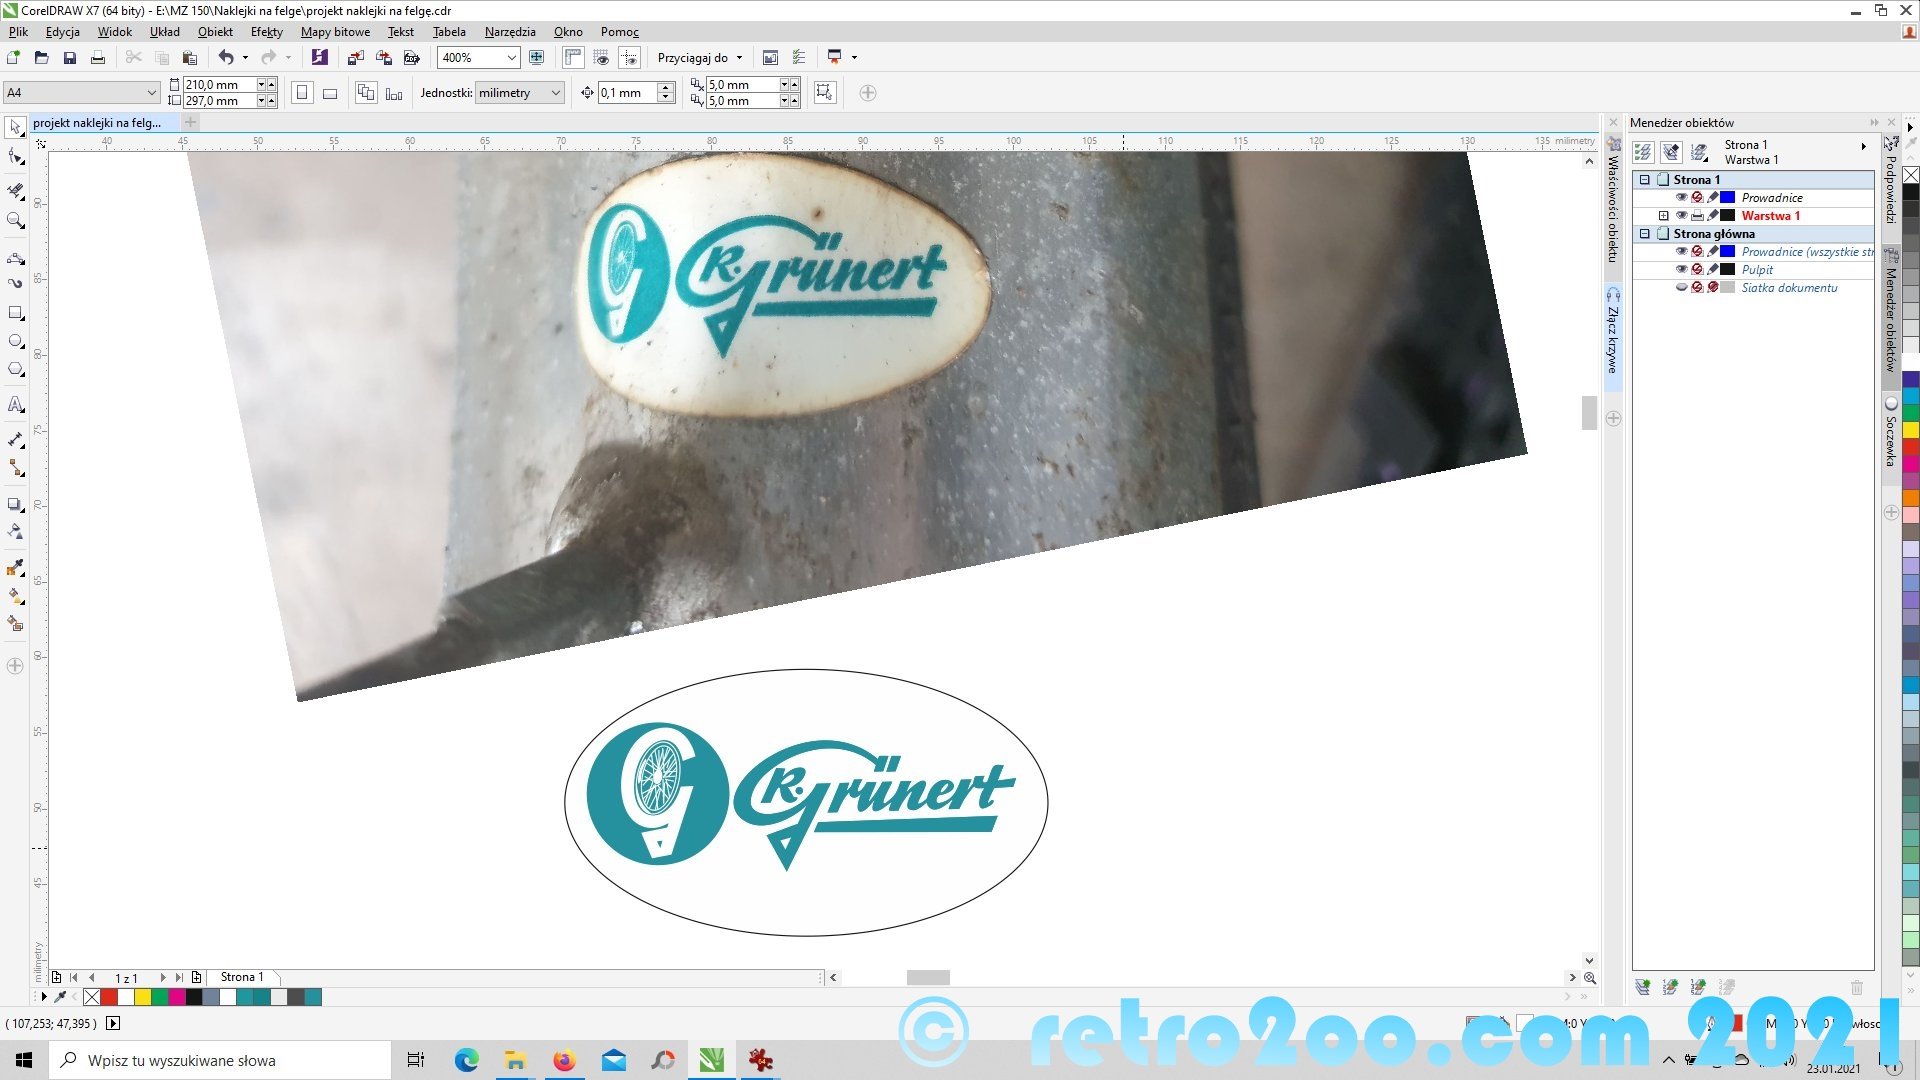1920x1080 pixels.
Task: Click the Save toolbar icon
Action: click(x=69, y=58)
